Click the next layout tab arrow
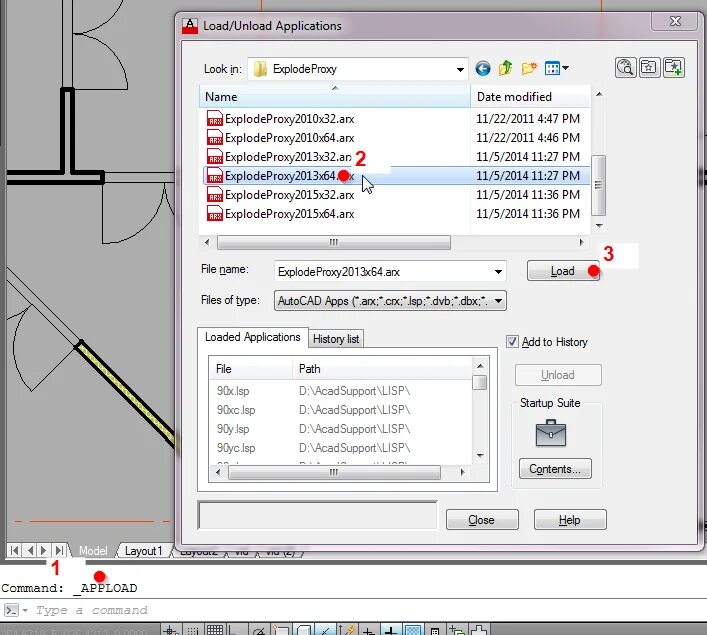The image size is (707, 635). pyautogui.click(x=44, y=550)
